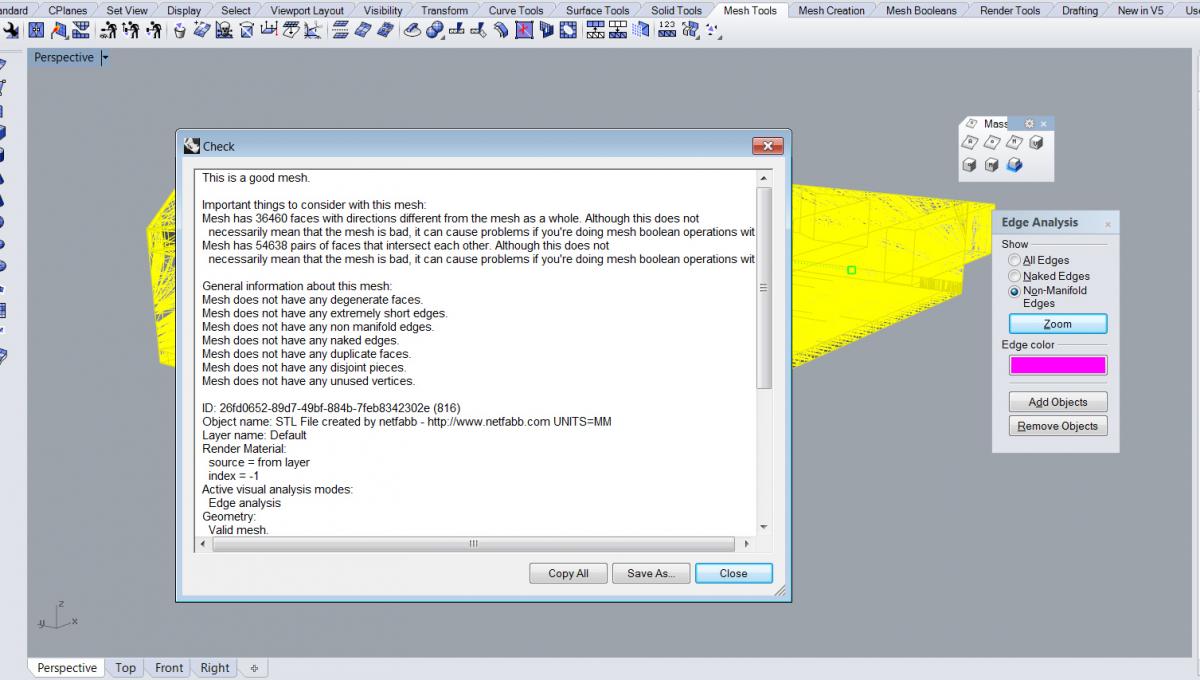Switch to CPlanes toolbar tab
Viewport: 1200px width, 680px height.
pyautogui.click(x=67, y=10)
